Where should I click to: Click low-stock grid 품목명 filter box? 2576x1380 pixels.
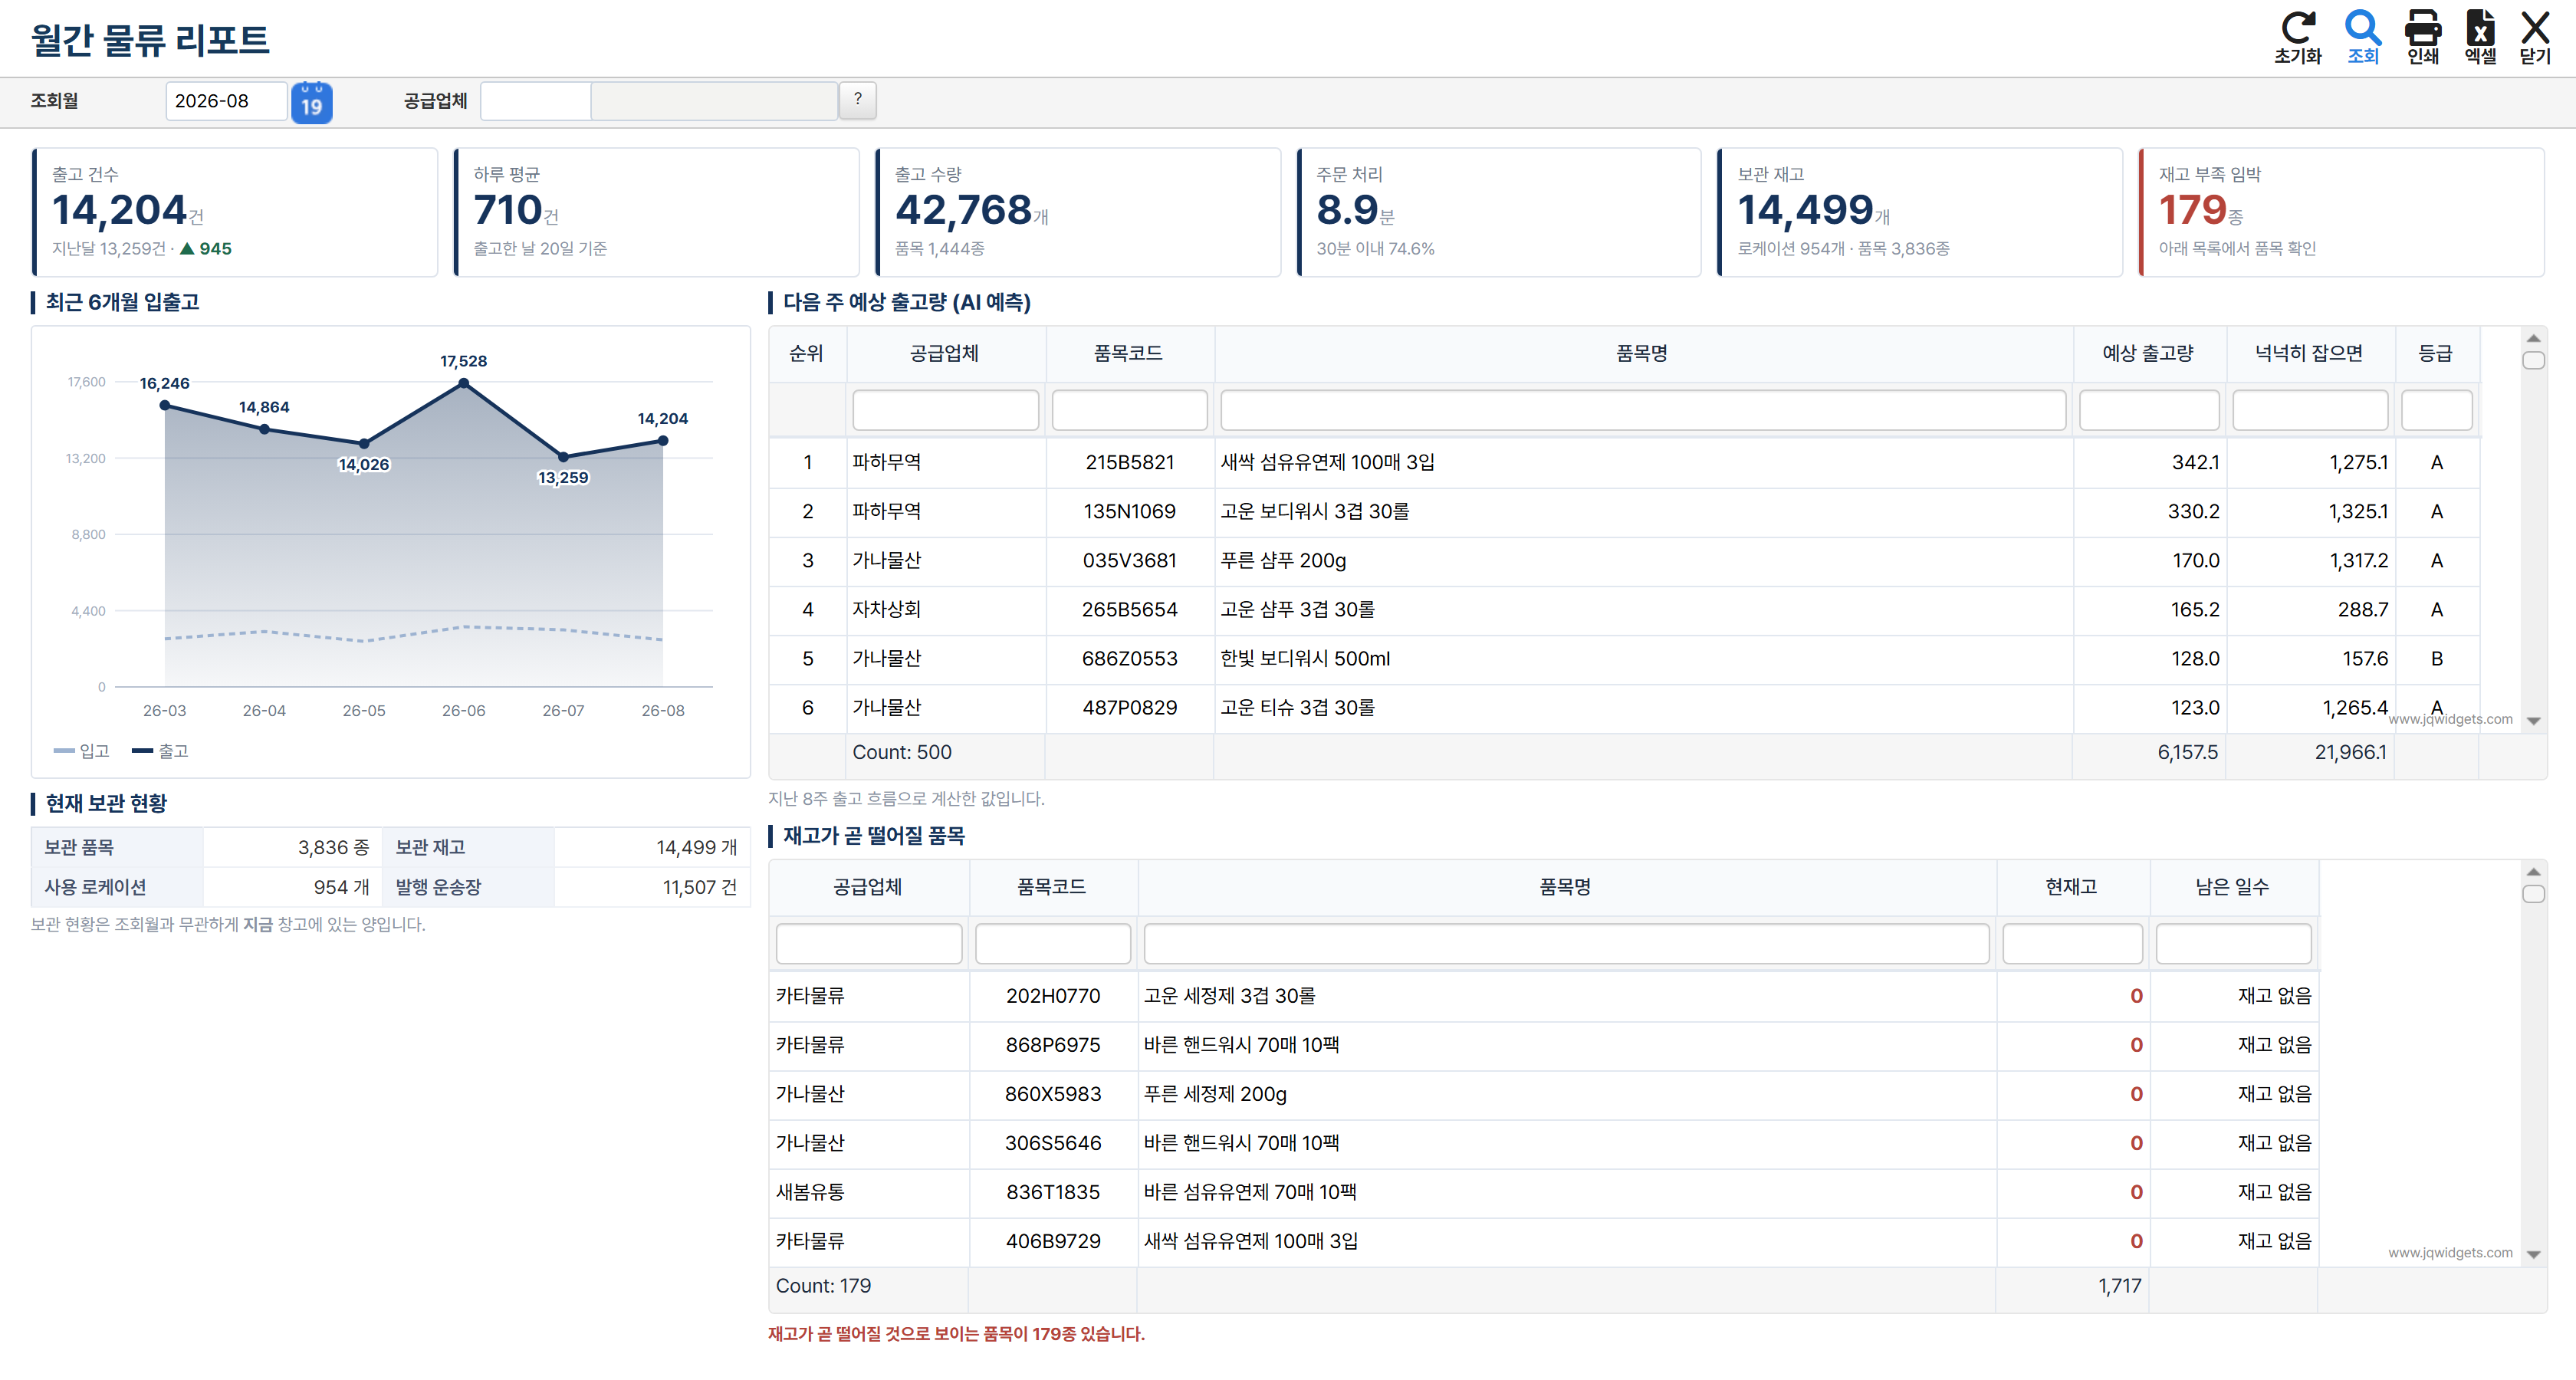coord(1566,944)
